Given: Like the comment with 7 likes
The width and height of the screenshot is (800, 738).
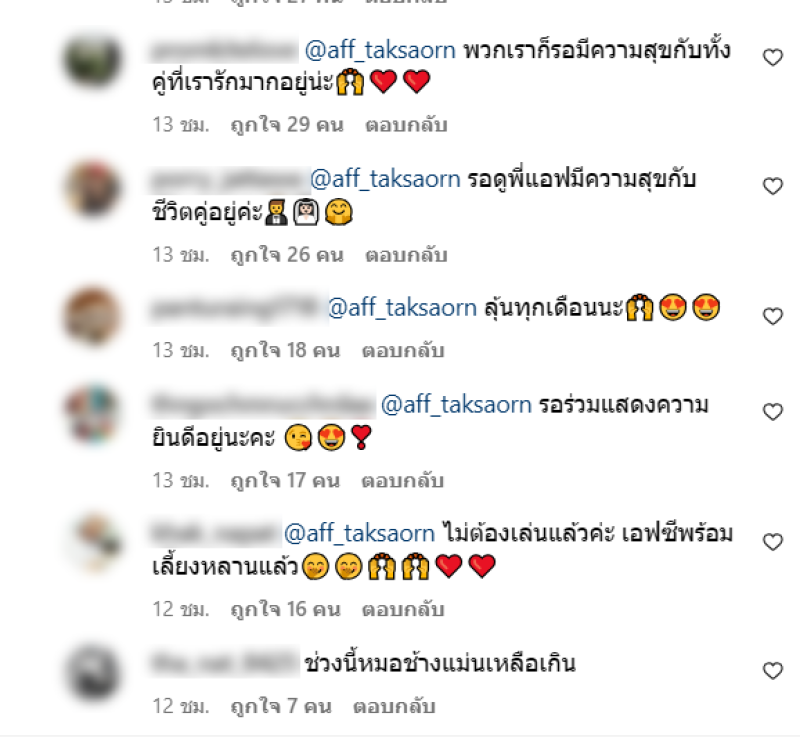Looking at the screenshot, I should pos(772,671).
